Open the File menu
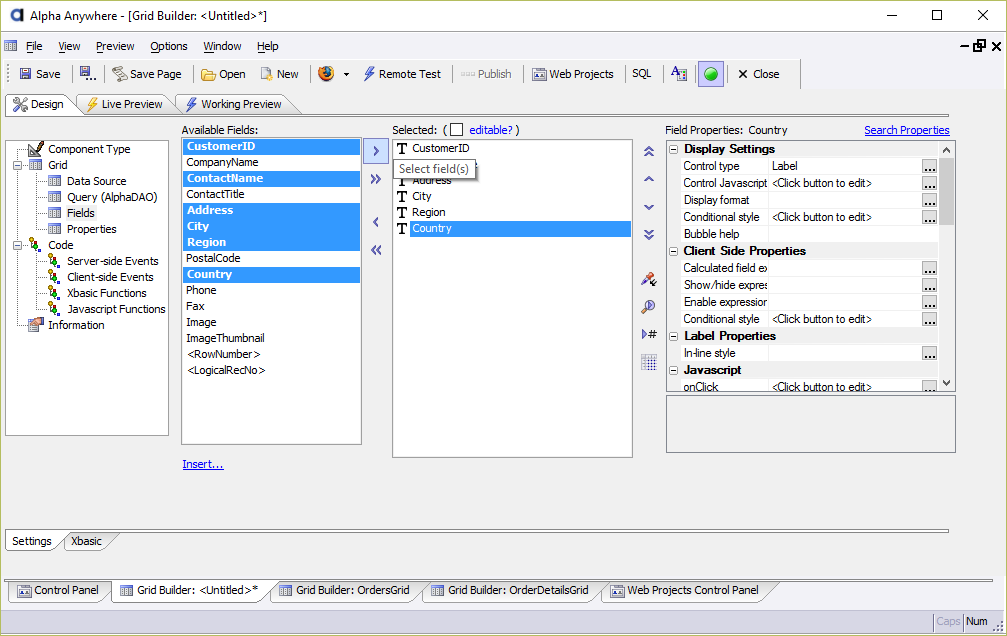 point(34,46)
